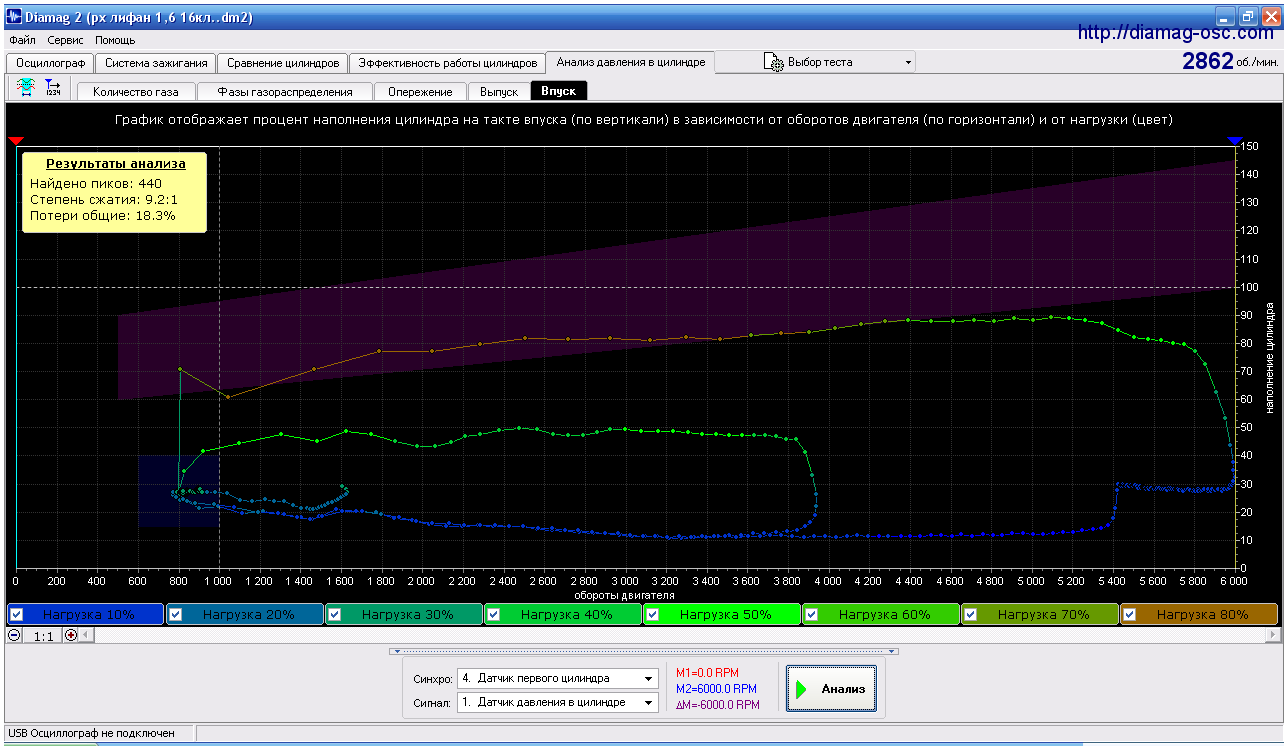This screenshot has height=746, width=1288.
Task: Open the Файл menu
Action: point(22,40)
